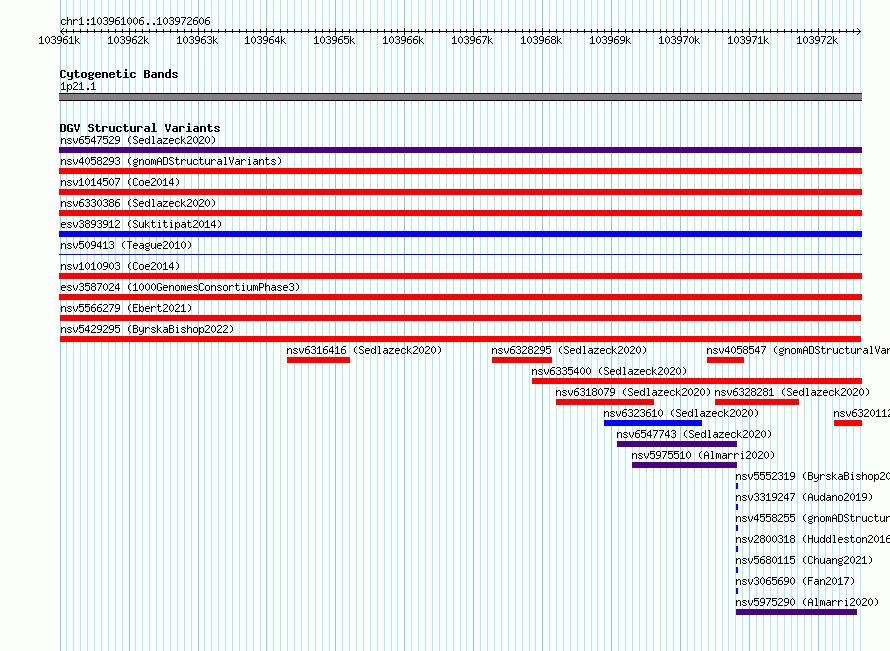Click the red bar under nsv1014507
890x651 pixels.
pos(460,192)
